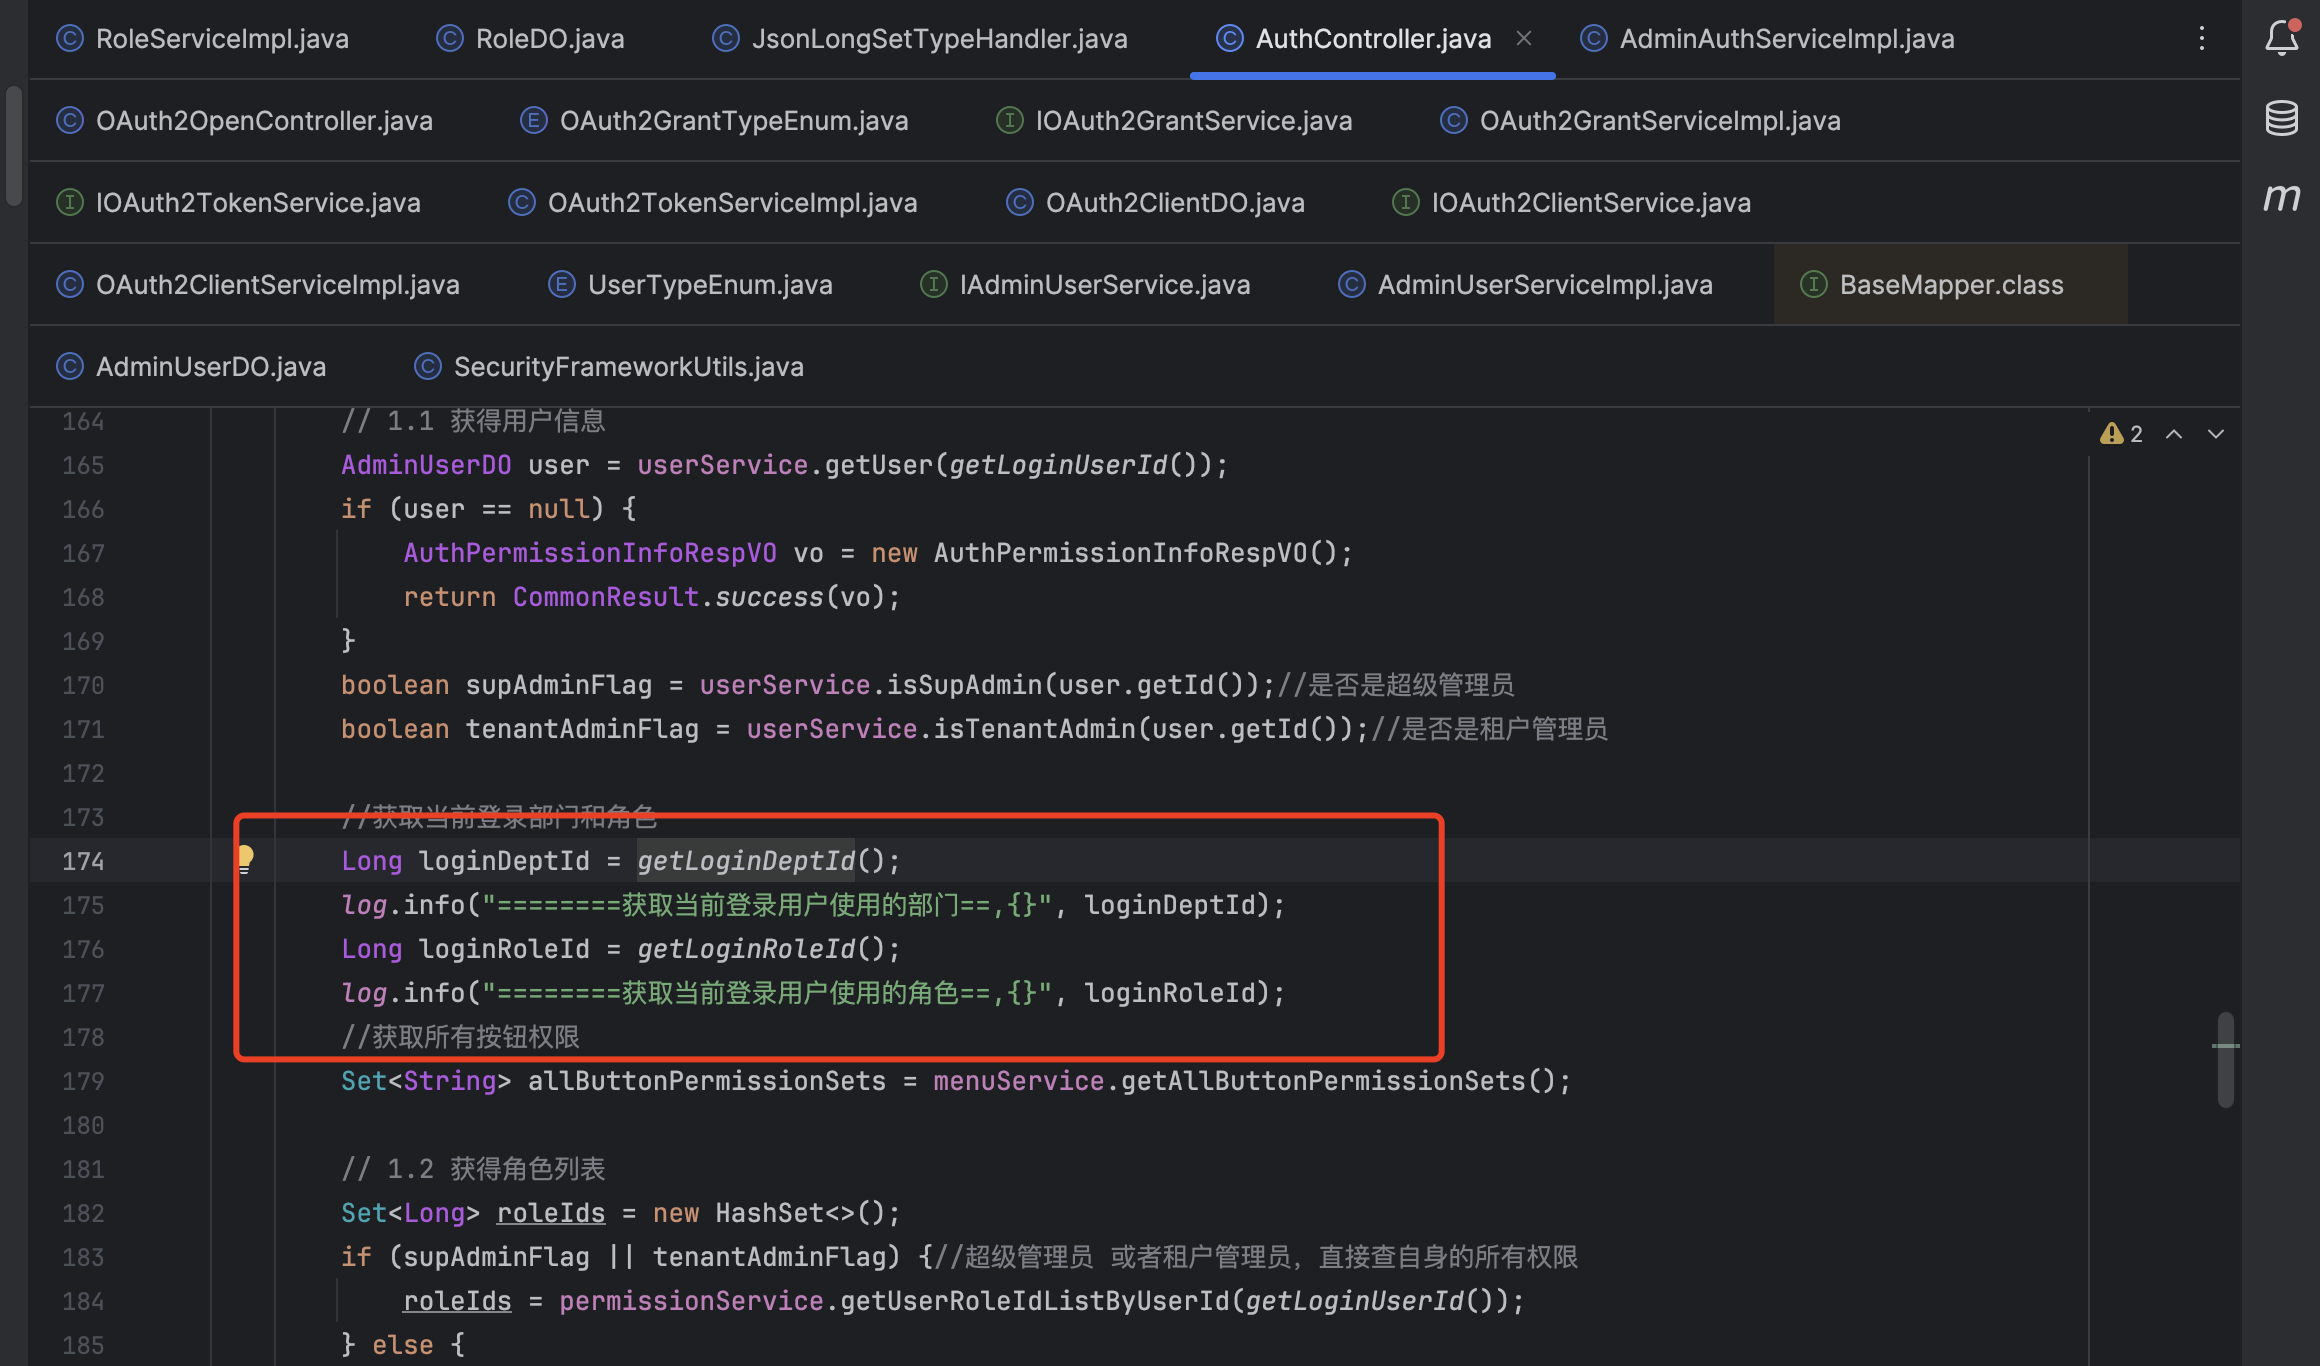
Task: Close the AuthController.java tab
Action: click(x=1524, y=38)
